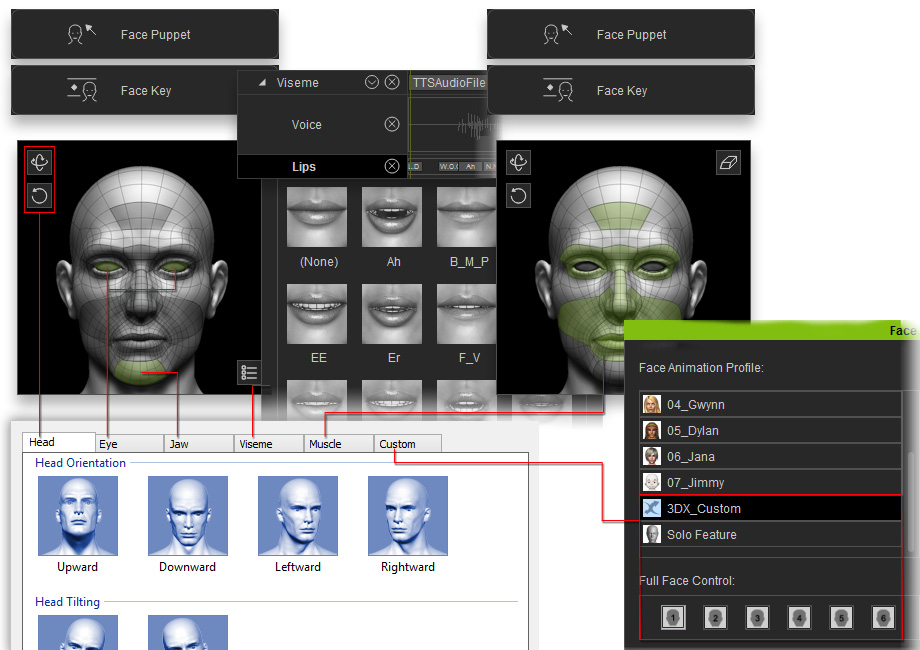Close the Voice track
The image size is (920, 650).
point(392,124)
